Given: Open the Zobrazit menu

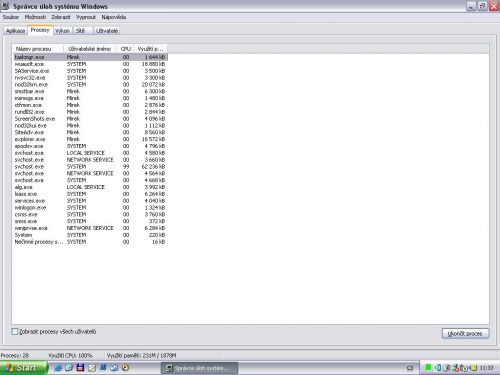Looking at the screenshot, I should tap(61, 17).
